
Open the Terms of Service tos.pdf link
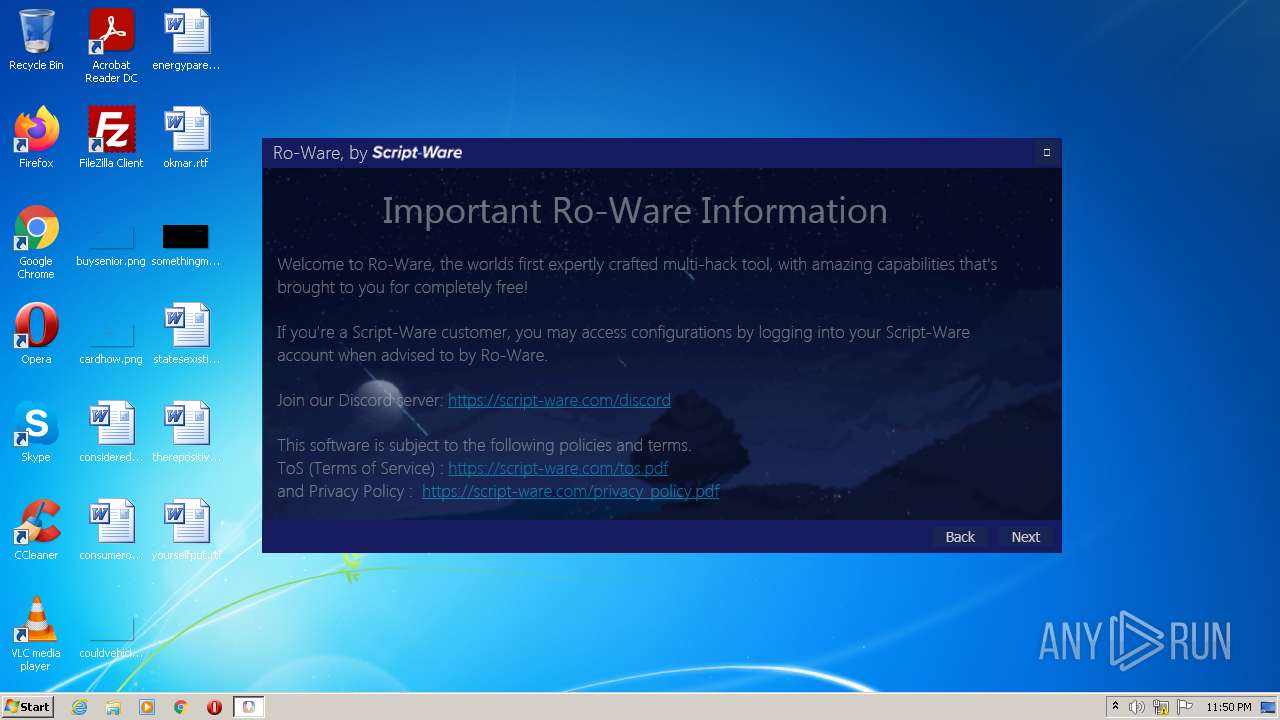pos(558,468)
